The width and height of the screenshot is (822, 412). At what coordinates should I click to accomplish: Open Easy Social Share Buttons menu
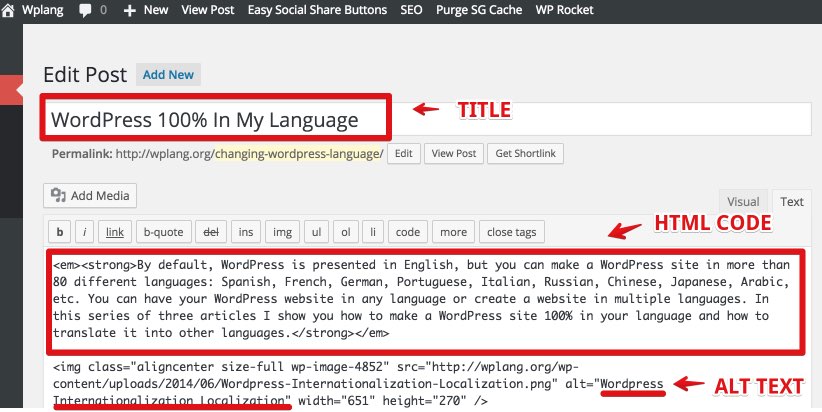point(317,10)
